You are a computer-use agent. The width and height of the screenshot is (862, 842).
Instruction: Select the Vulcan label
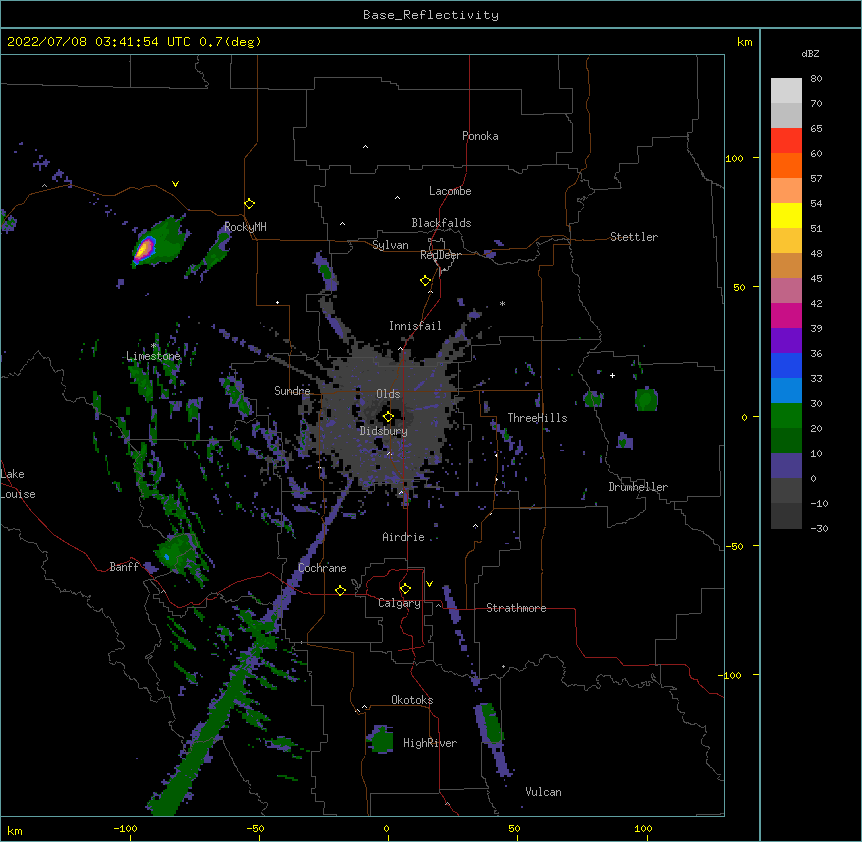(x=543, y=792)
